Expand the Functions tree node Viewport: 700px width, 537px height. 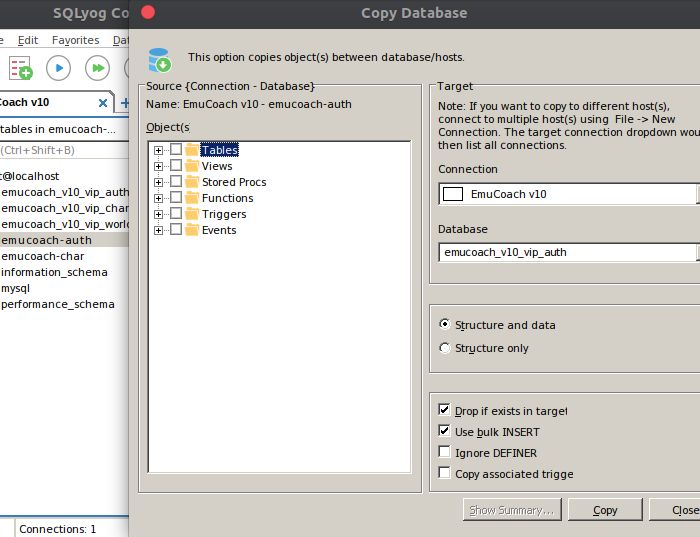[158, 199]
